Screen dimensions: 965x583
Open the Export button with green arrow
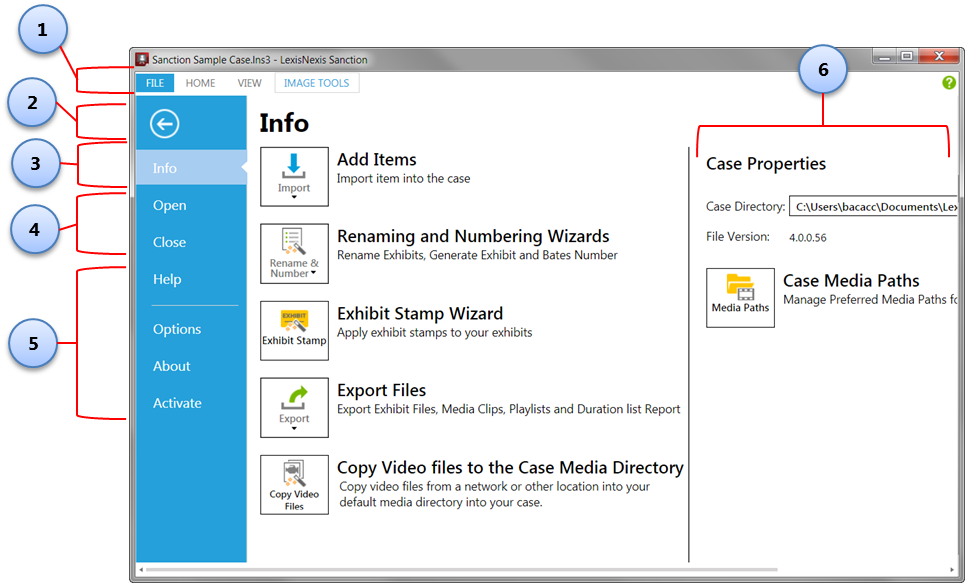click(294, 408)
